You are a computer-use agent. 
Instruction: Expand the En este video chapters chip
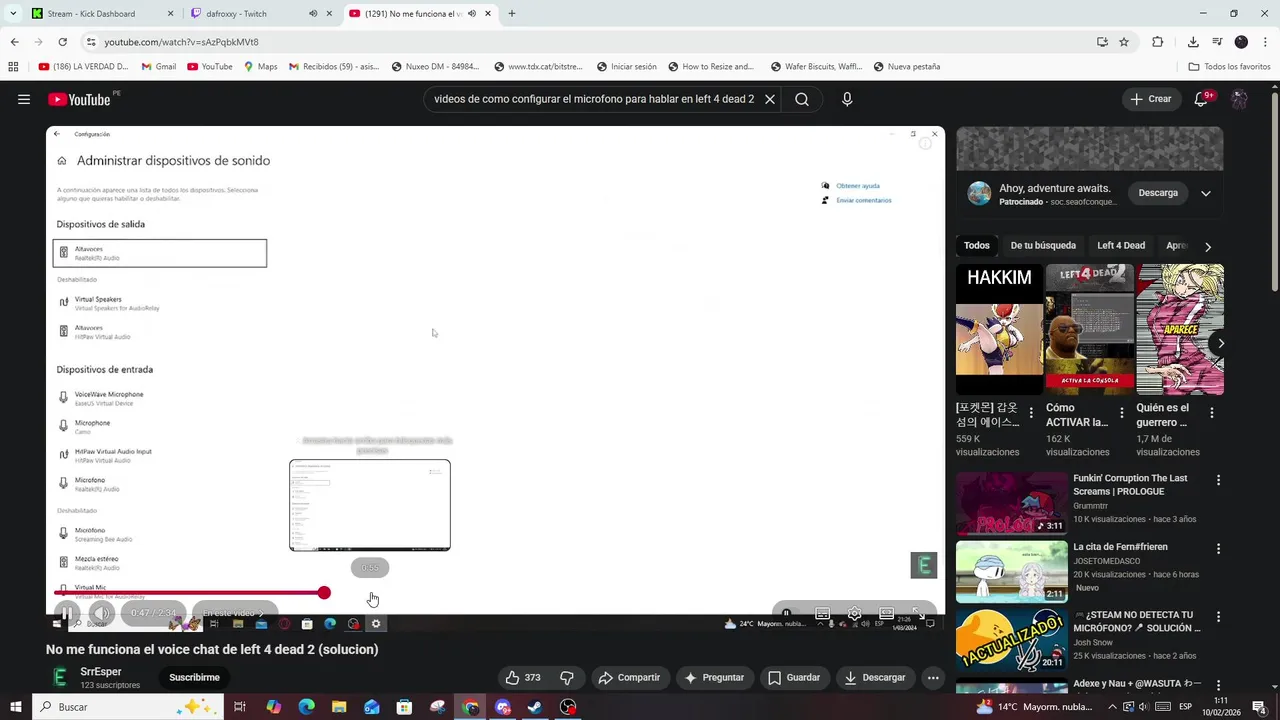(x=234, y=613)
